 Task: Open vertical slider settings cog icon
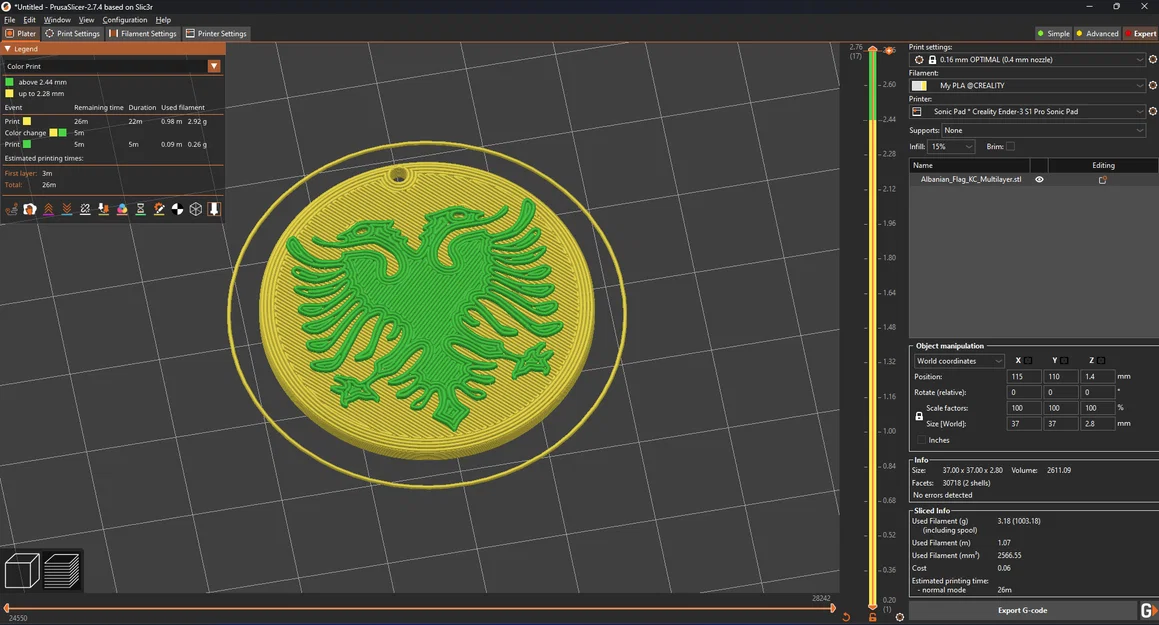[900, 617]
